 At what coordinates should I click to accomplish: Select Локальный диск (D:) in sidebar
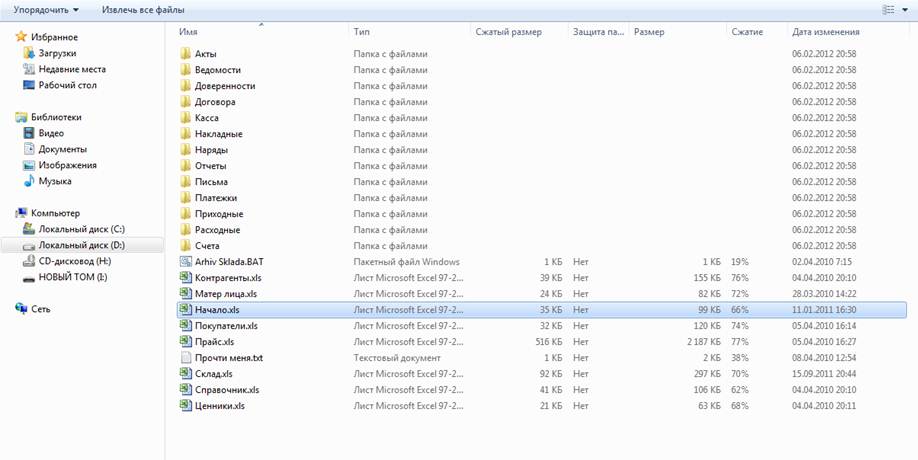click(81, 245)
